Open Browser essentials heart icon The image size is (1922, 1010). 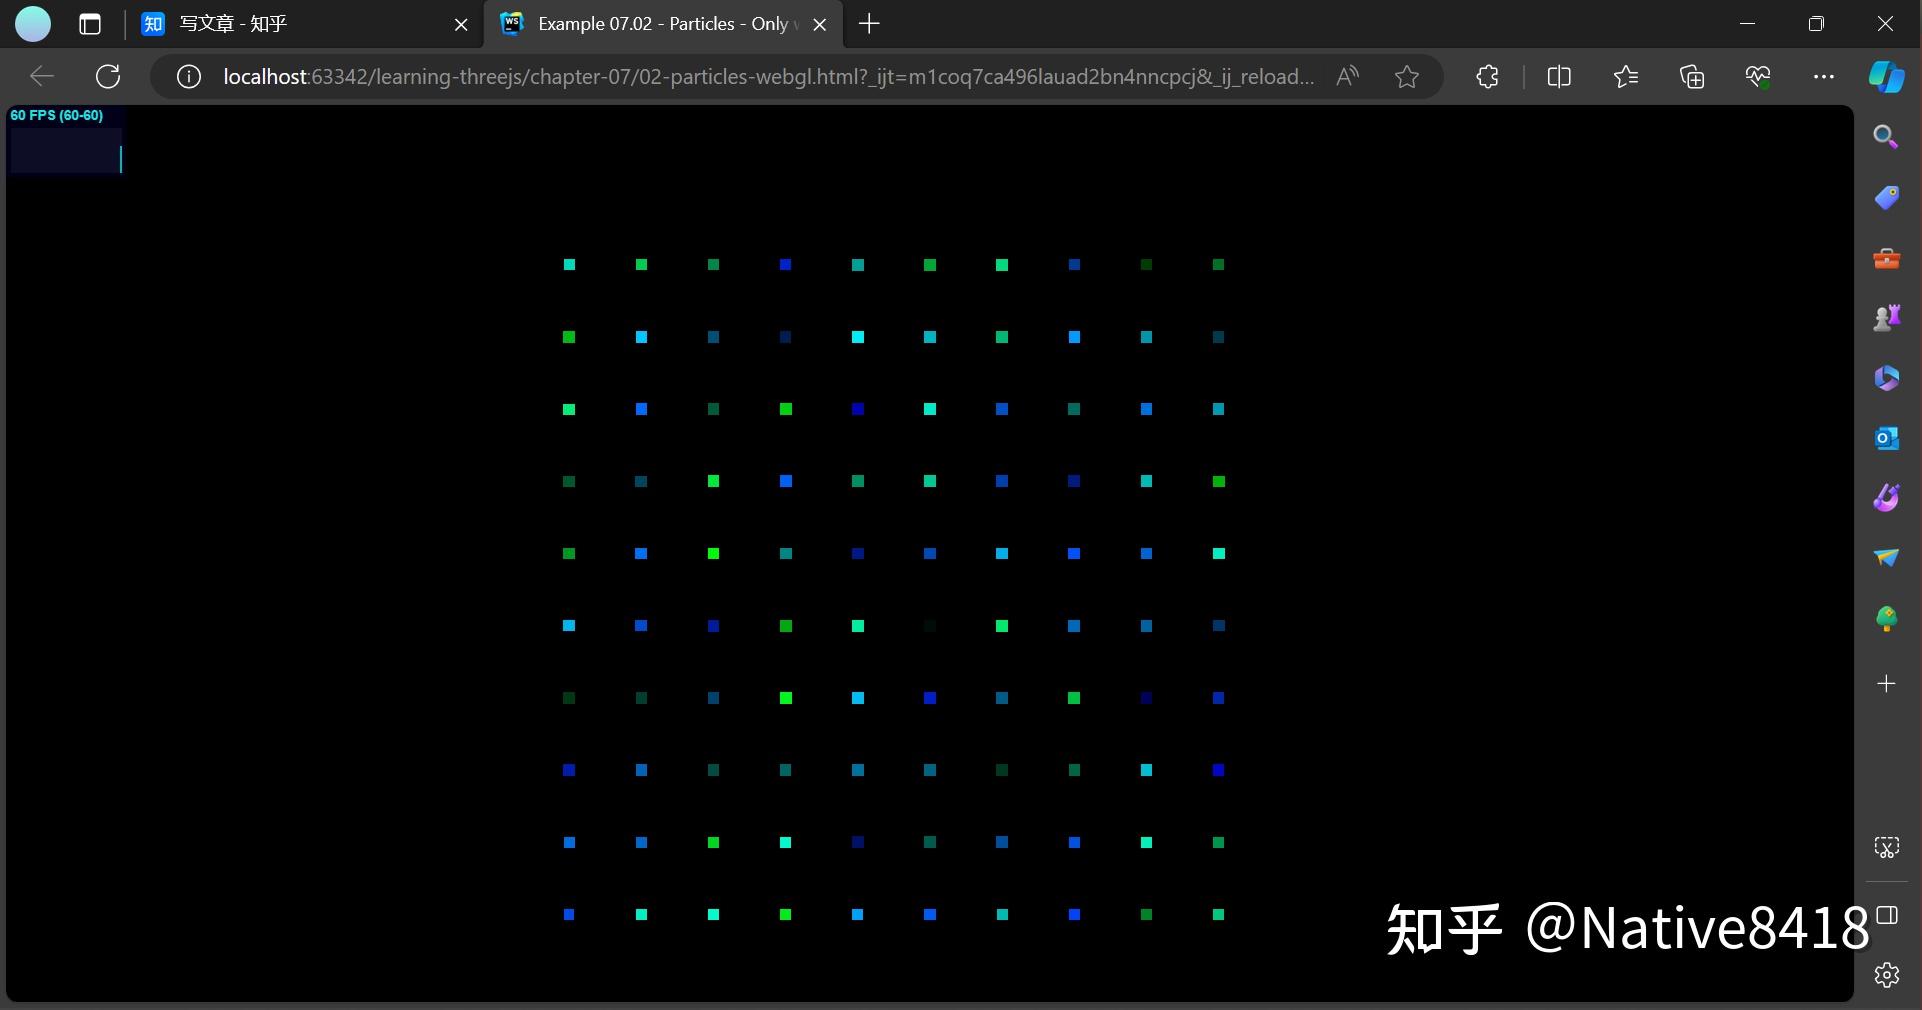pyautogui.click(x=1759, y=76)
